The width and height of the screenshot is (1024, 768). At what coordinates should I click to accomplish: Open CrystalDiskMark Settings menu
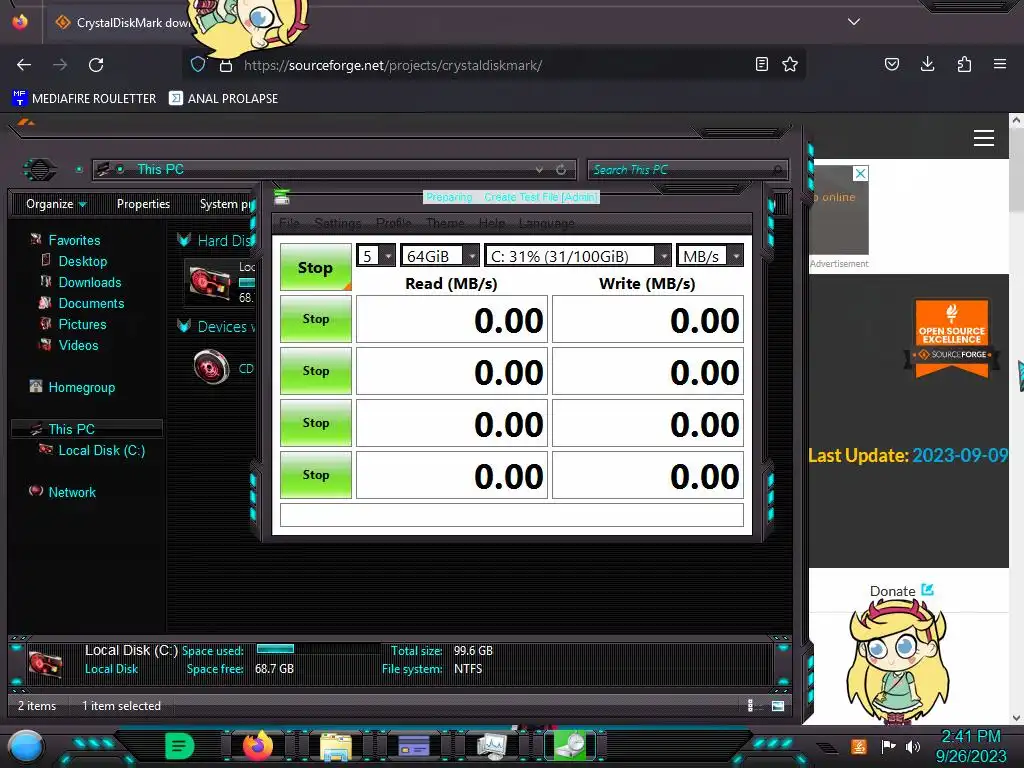tap(337, 223)
